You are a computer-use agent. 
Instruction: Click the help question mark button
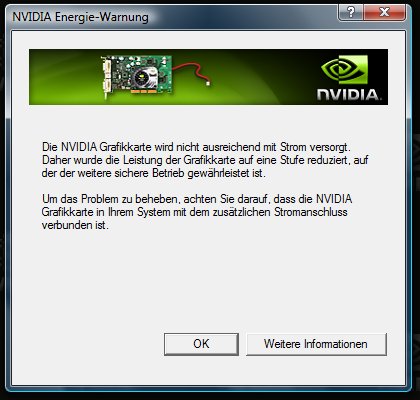350,12
